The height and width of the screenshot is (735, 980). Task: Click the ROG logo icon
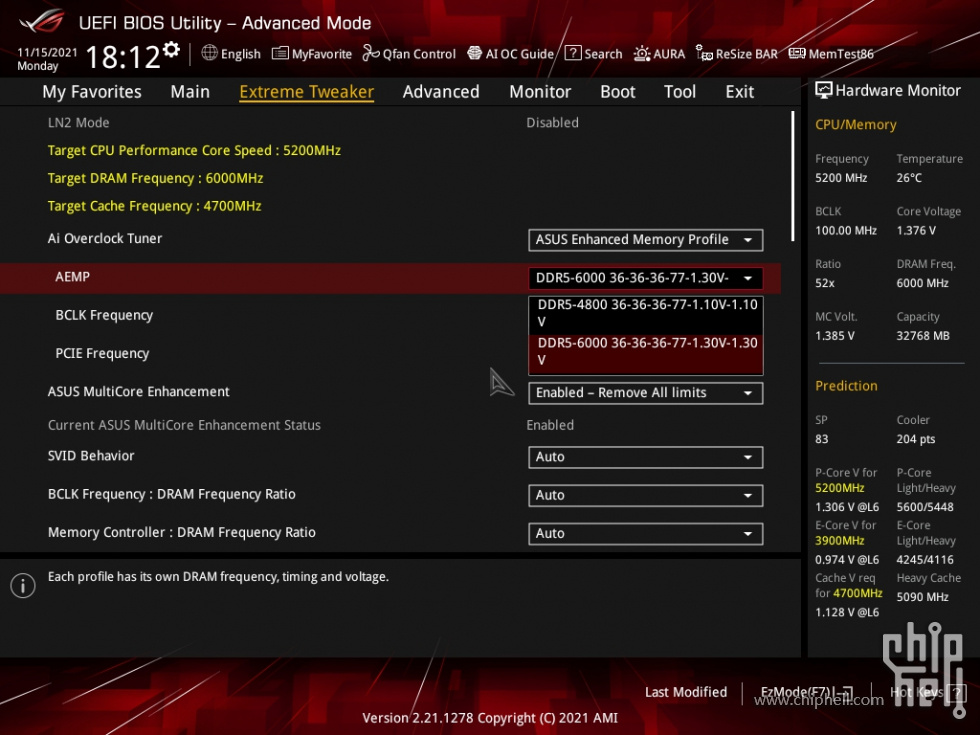pos(41,20)
